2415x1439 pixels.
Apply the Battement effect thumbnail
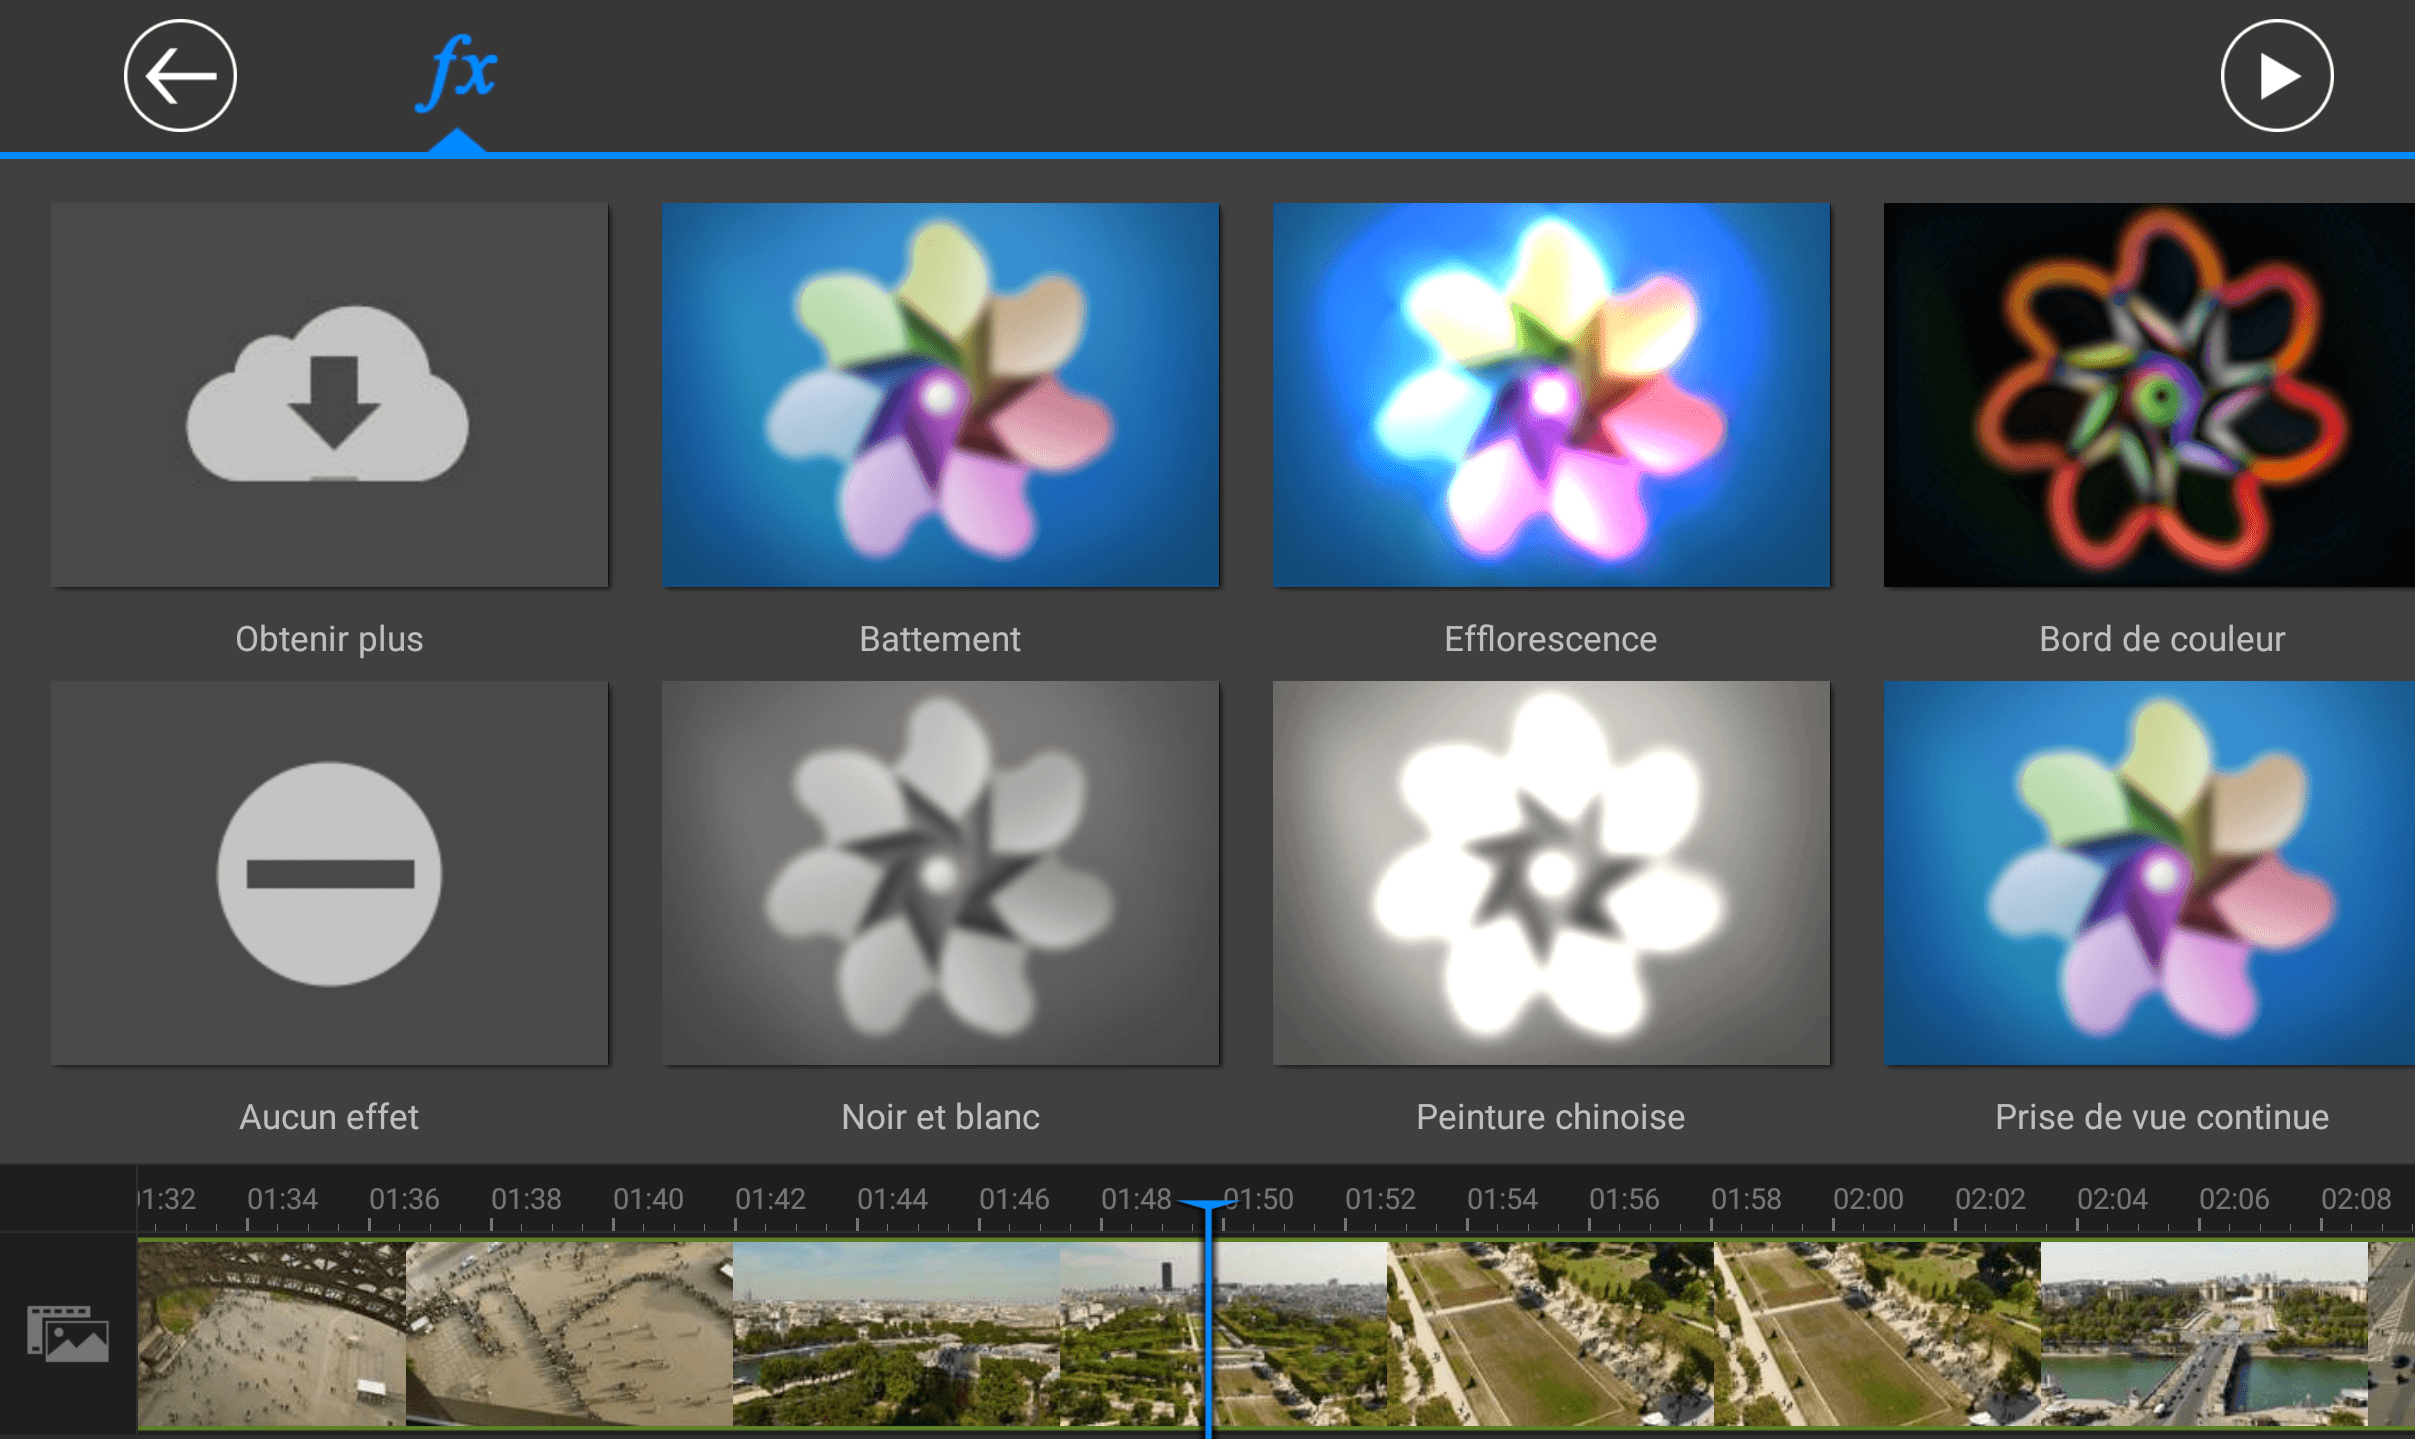[940, 394]
